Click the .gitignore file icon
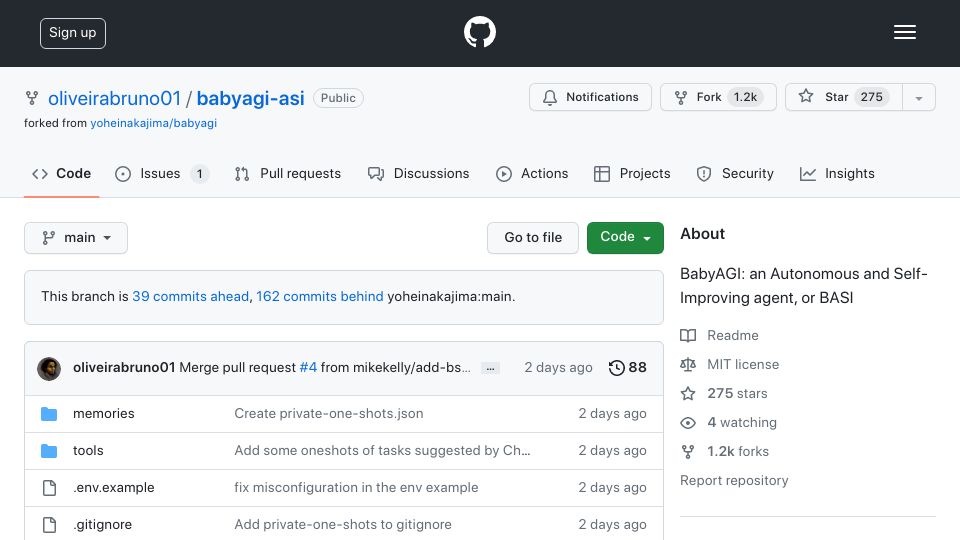The image size is (960, 540). click(49, 525)
